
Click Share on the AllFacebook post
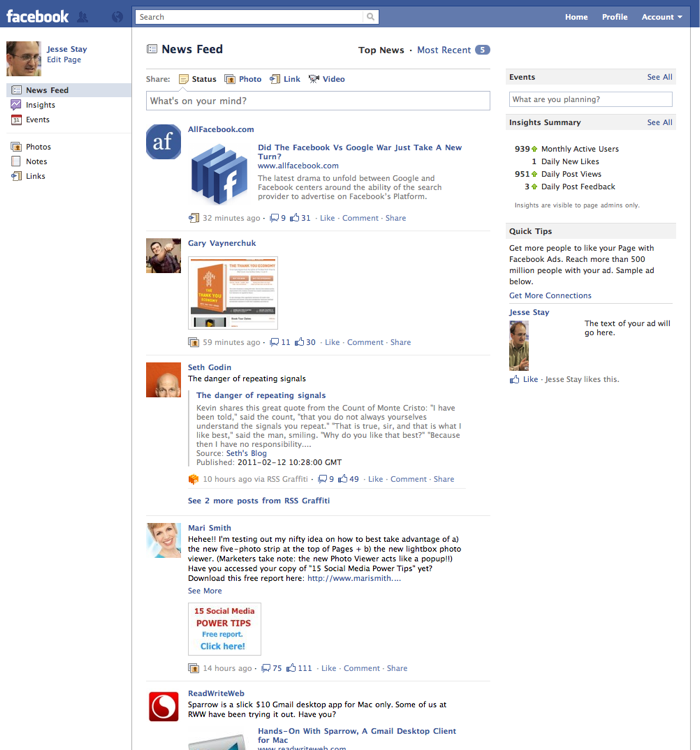pos(396,218)
